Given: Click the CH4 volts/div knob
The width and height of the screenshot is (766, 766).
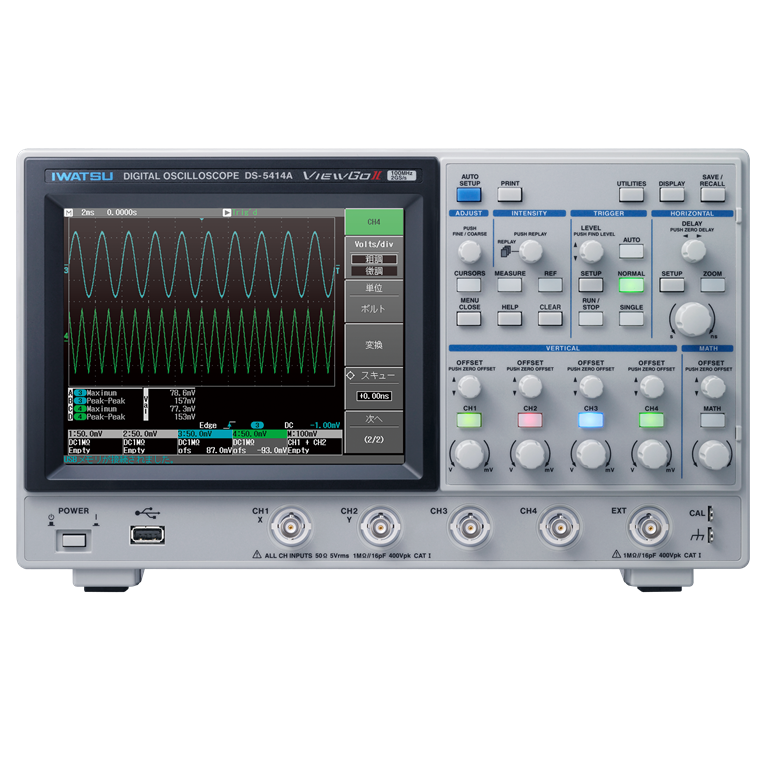Looking at the screenshot, I should tap(652, 454).
